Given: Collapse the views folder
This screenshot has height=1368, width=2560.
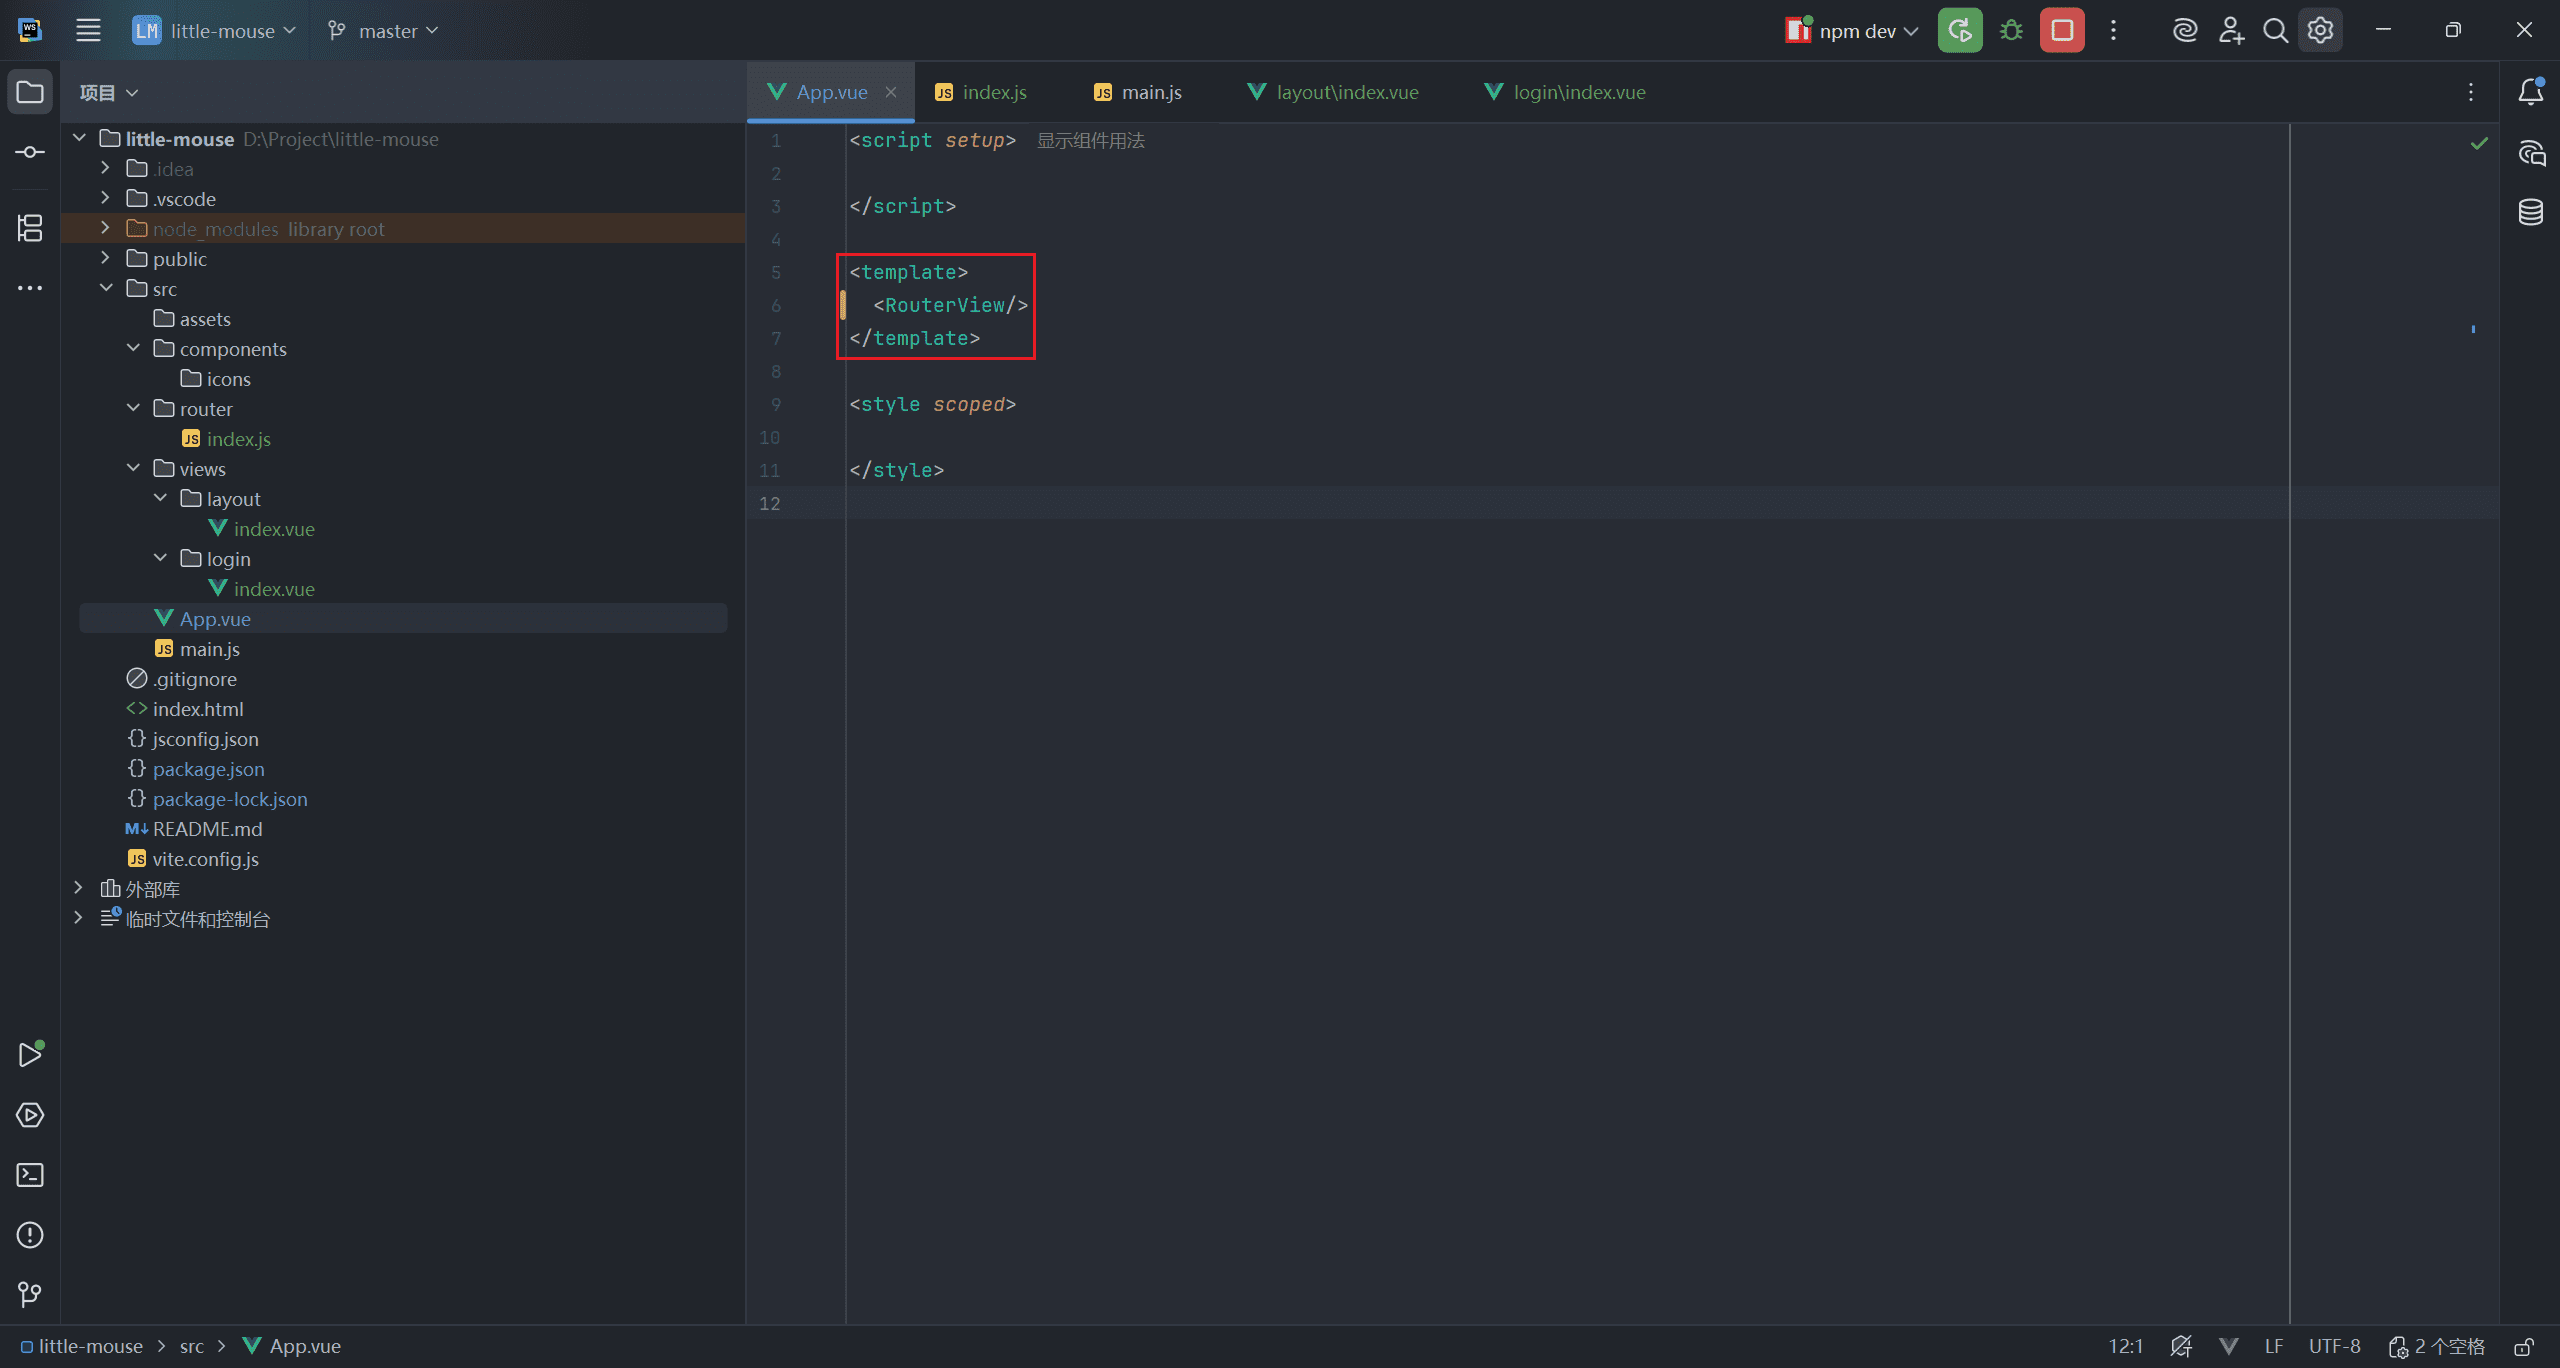Looking at the screenshot, I should tap(133, 468).
